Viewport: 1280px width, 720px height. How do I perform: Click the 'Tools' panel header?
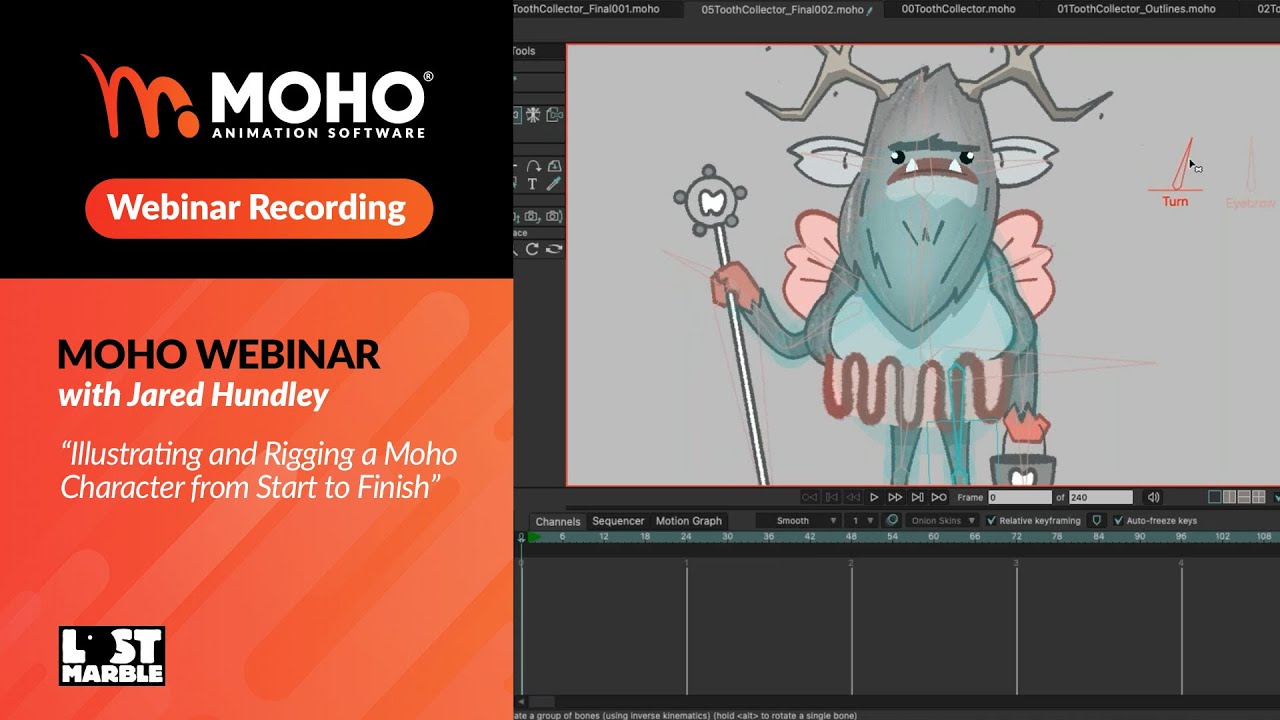click(x=524, y=51)
